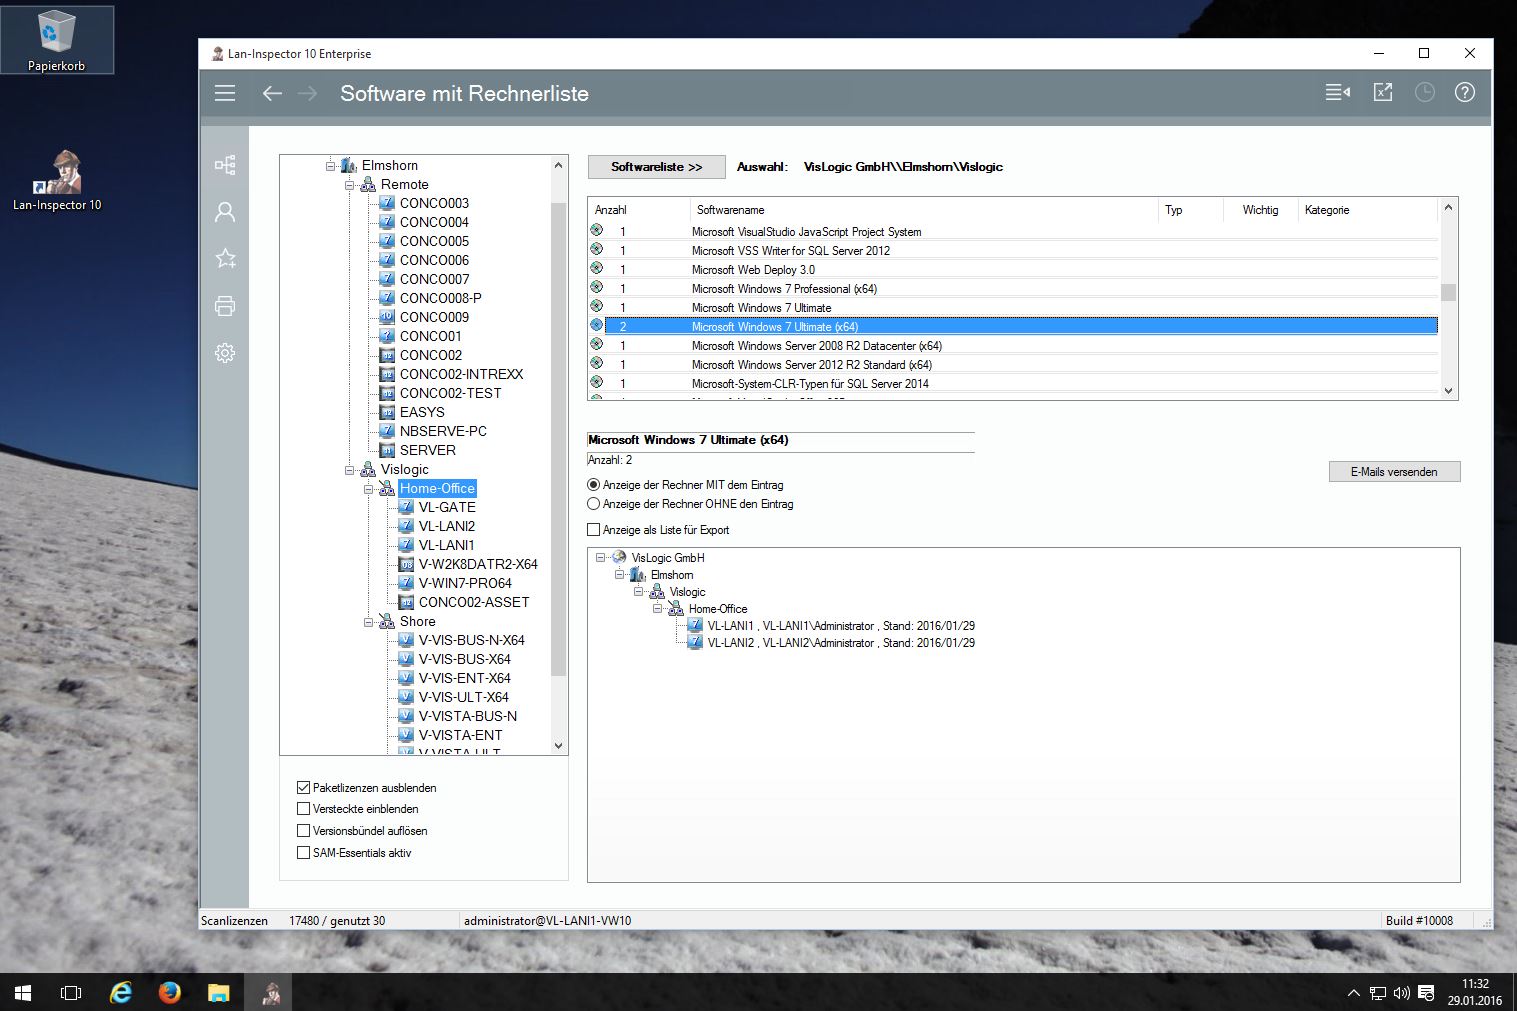The width and height of the screenshot is (1517, 1011).
Task: Collapse the Remote tree node
Action: point(350,185)
